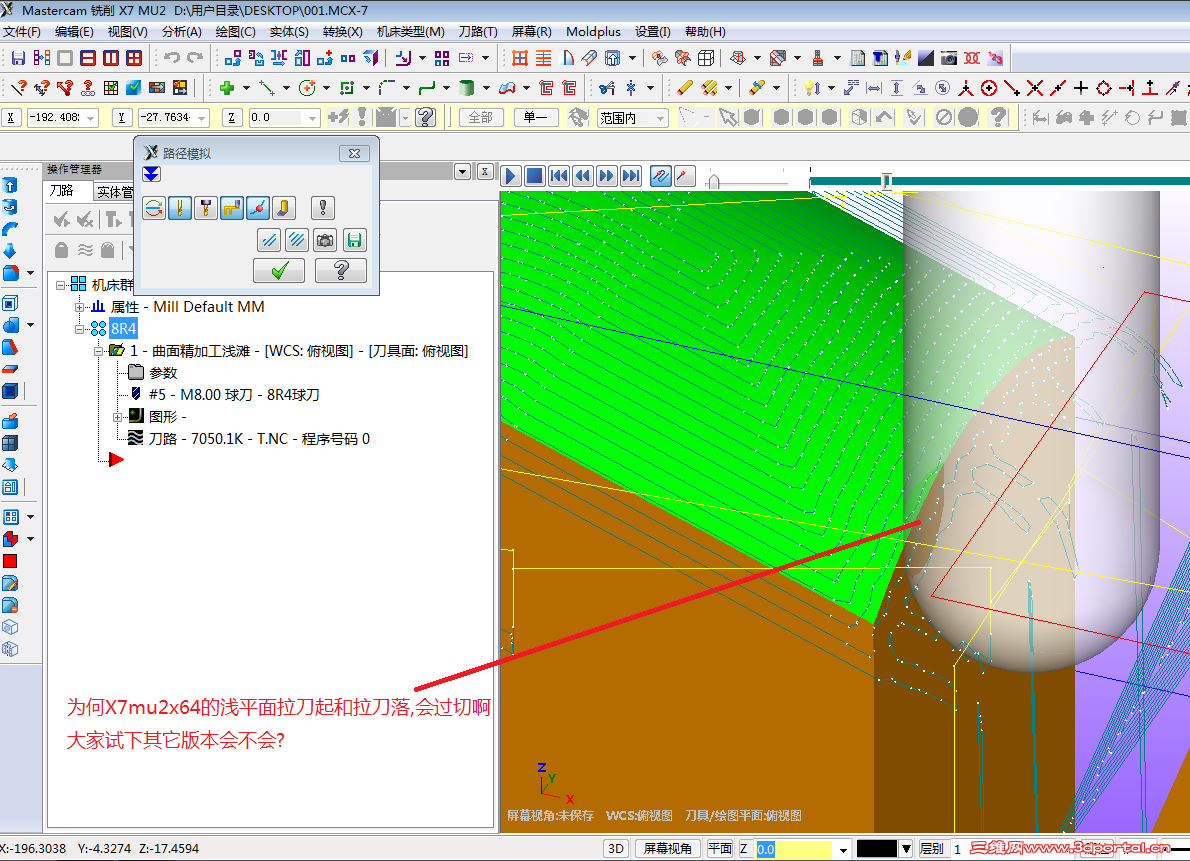Expand the 属性 - Mill Default MM node
1190x861 pixels.
coord(79,307)
